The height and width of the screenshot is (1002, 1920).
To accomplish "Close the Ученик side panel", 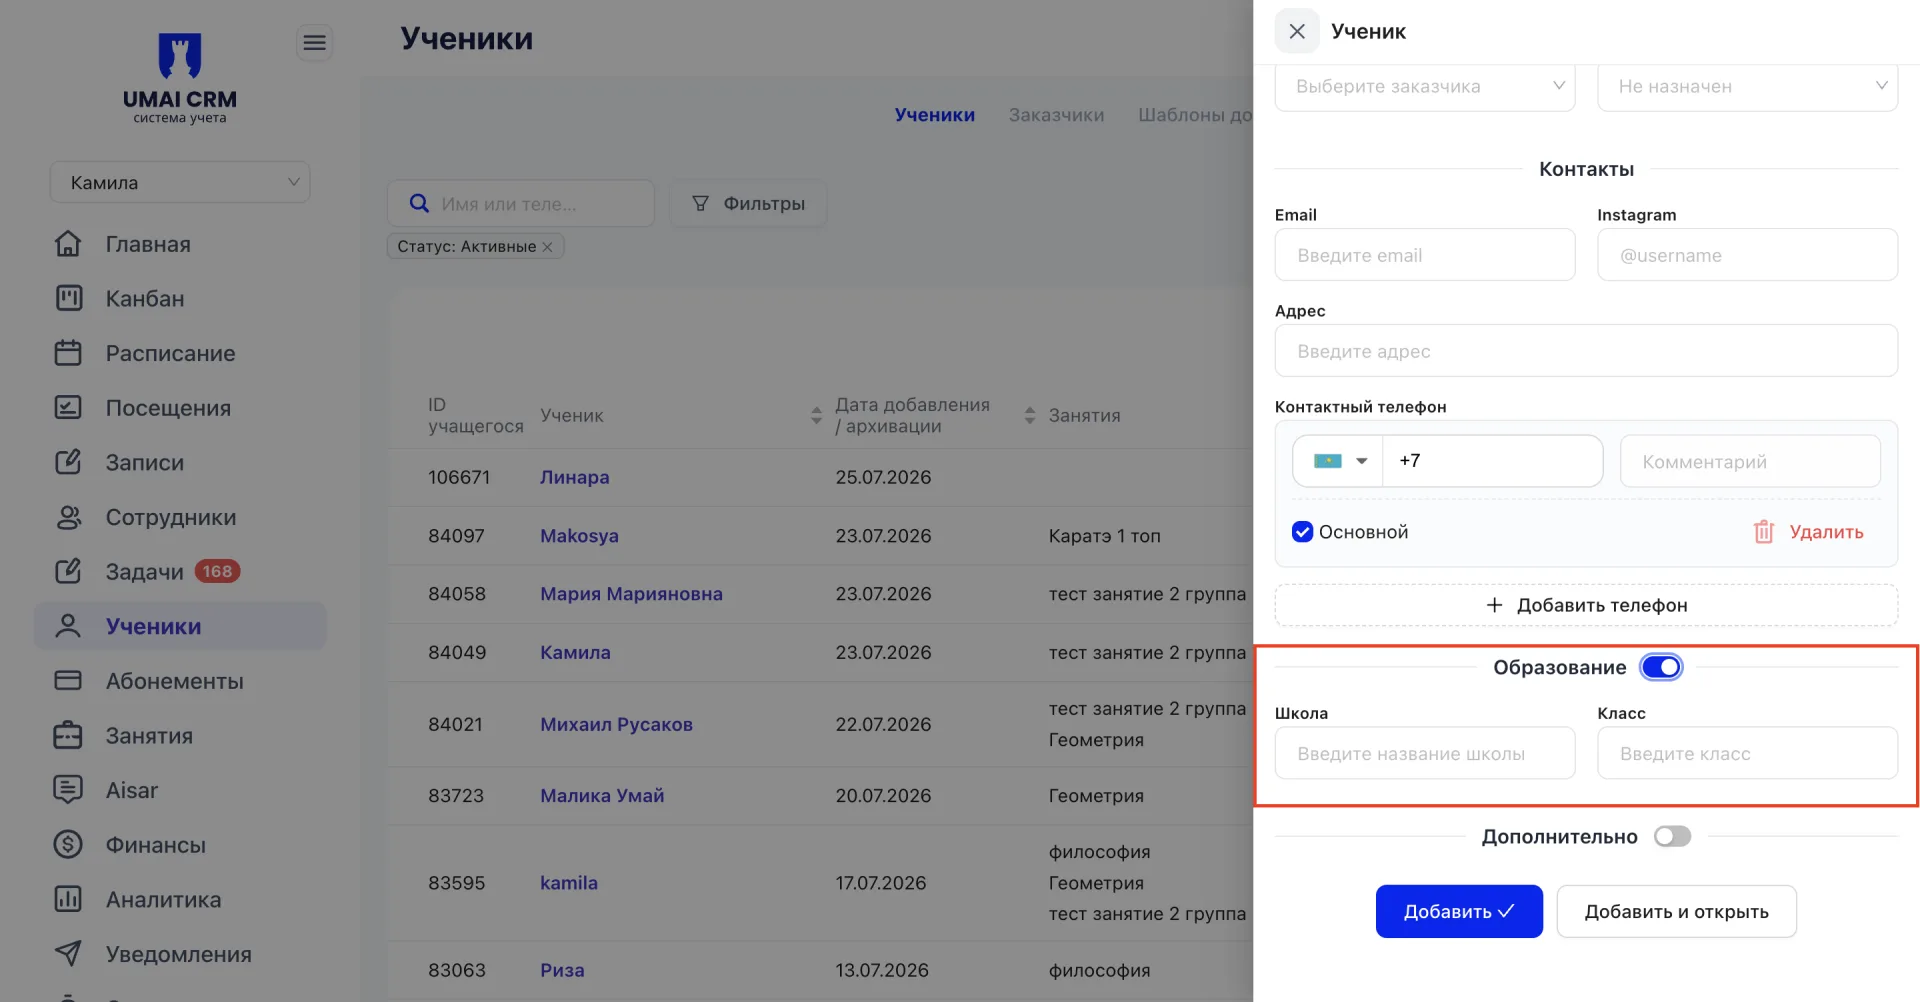I will tap(1297, 31).
